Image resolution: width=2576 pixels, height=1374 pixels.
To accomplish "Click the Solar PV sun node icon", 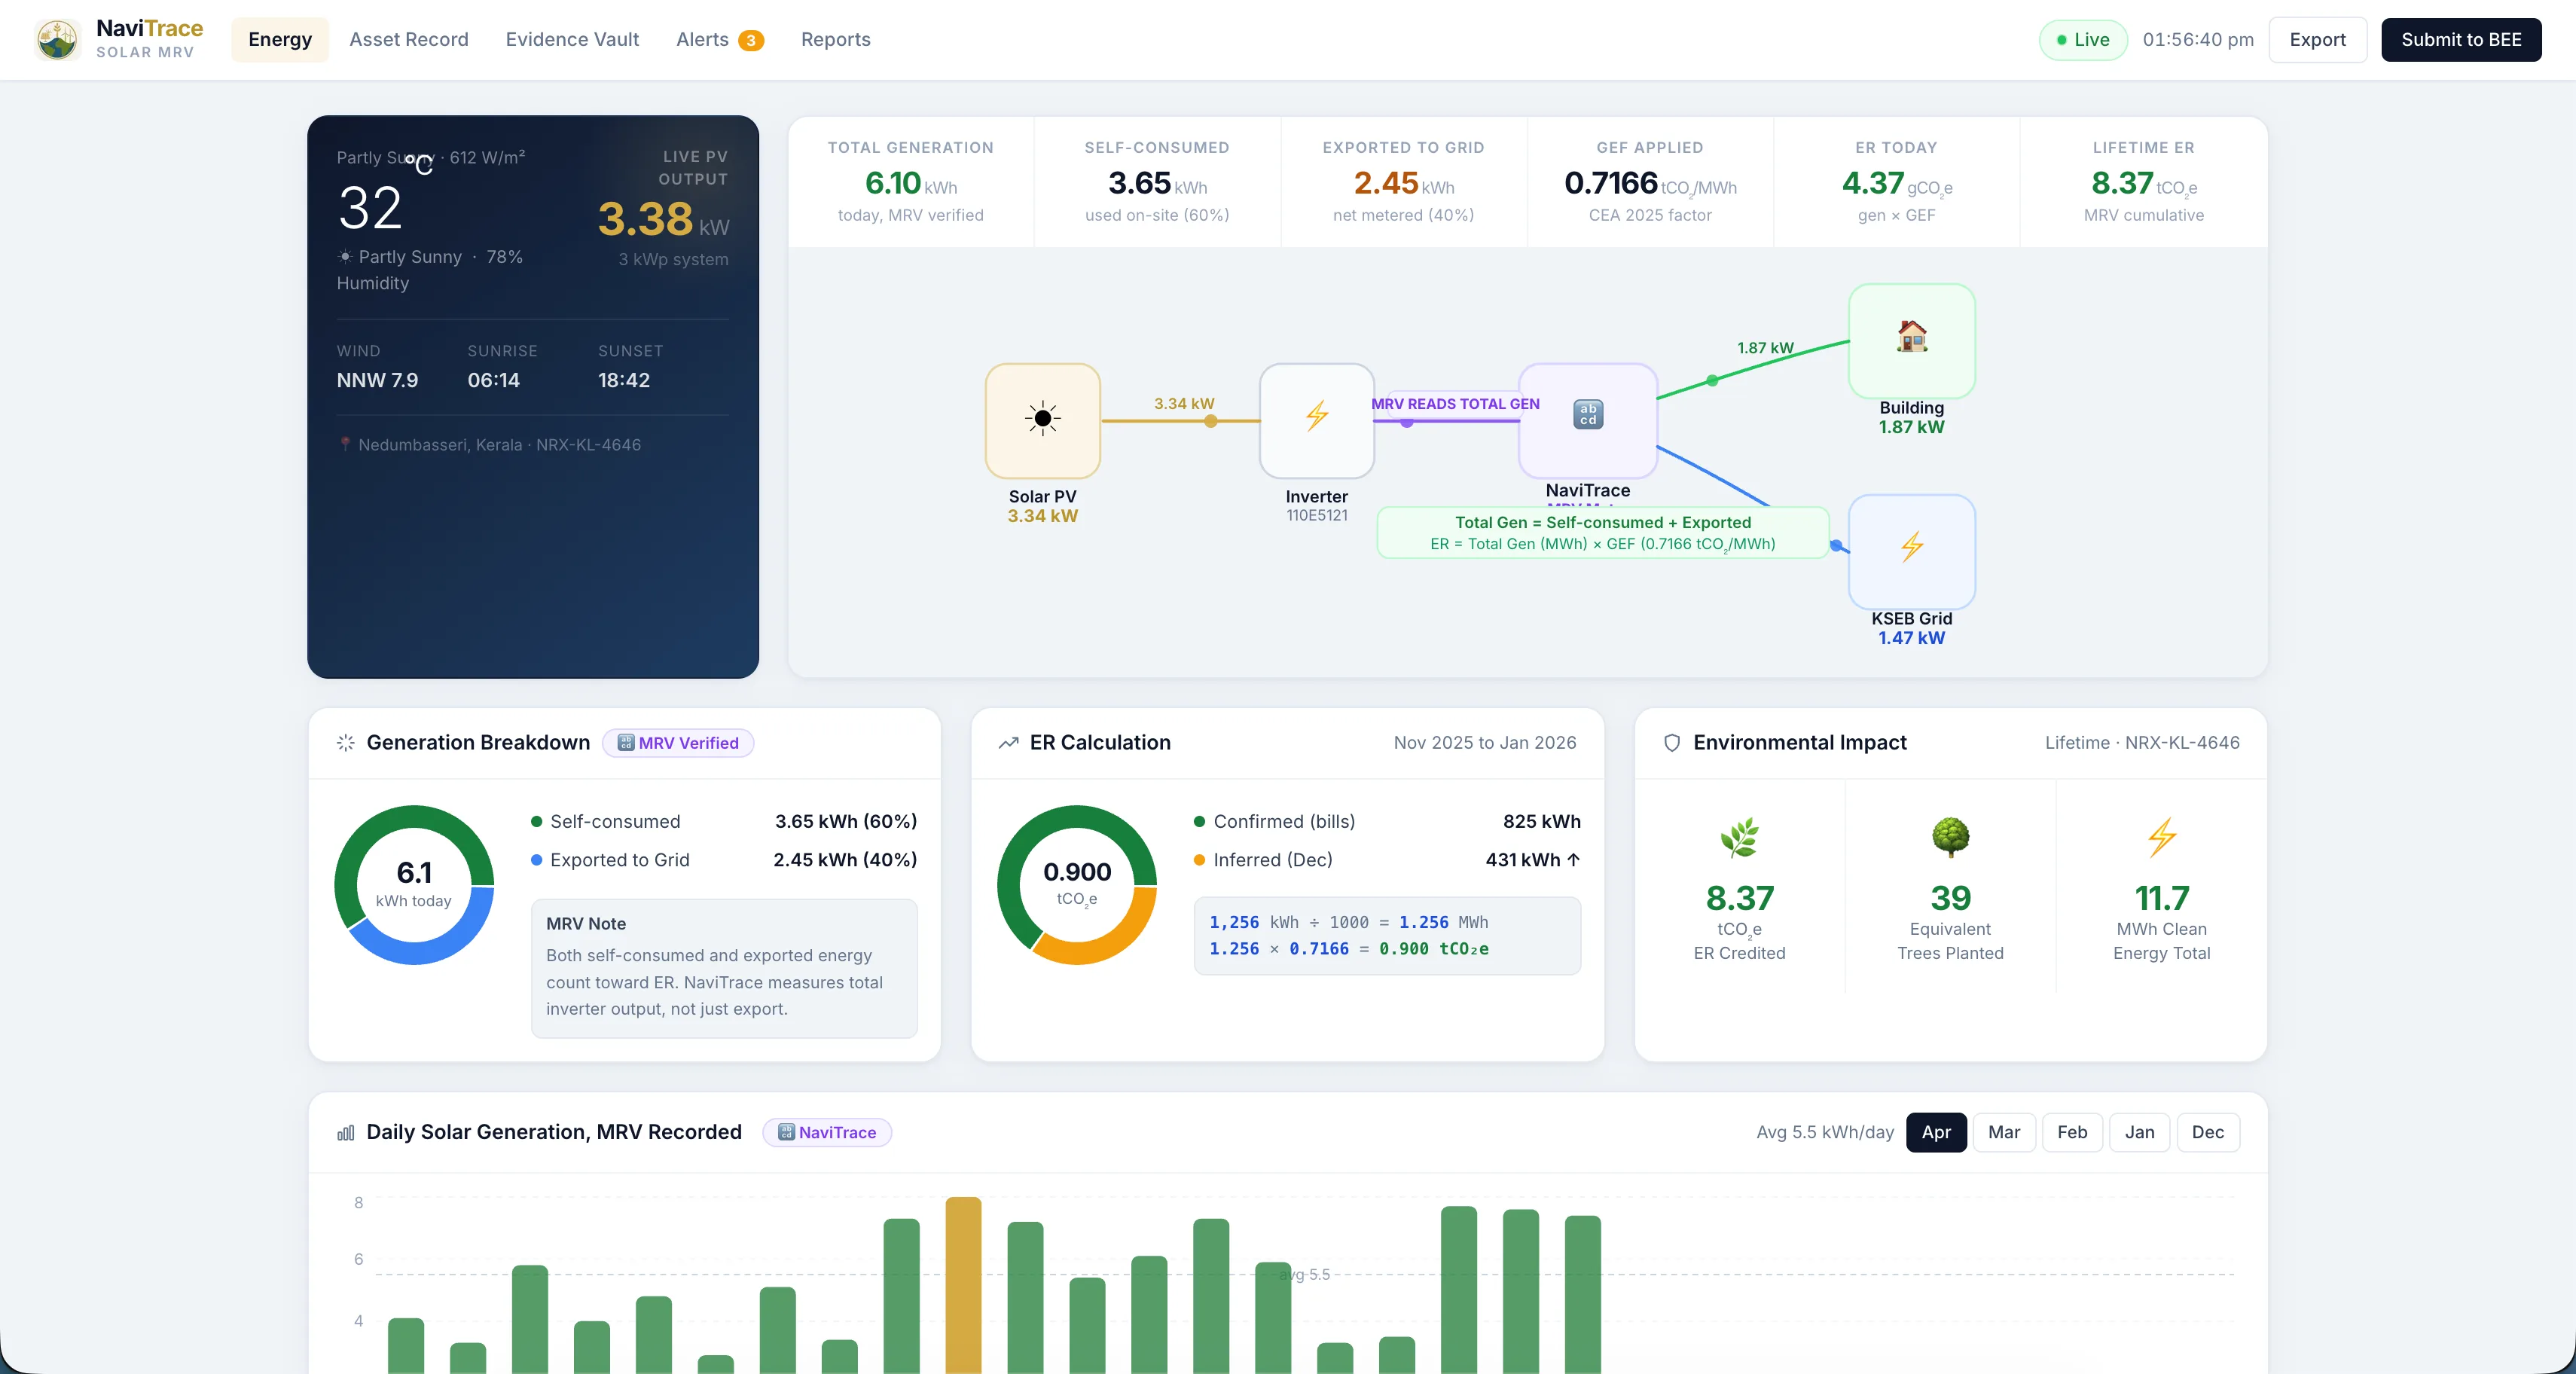I will coord(1042,420).
